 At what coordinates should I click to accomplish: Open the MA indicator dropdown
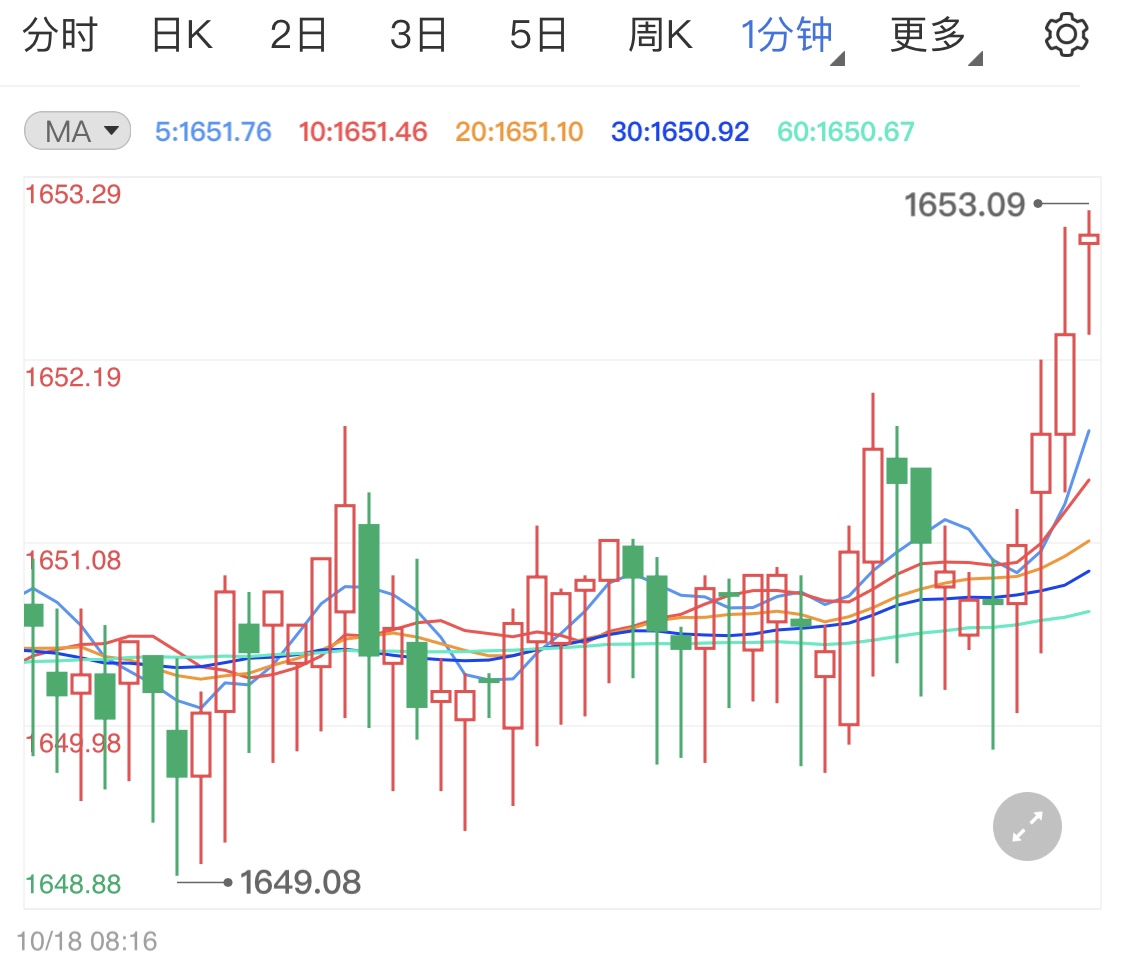pos(77,131)
